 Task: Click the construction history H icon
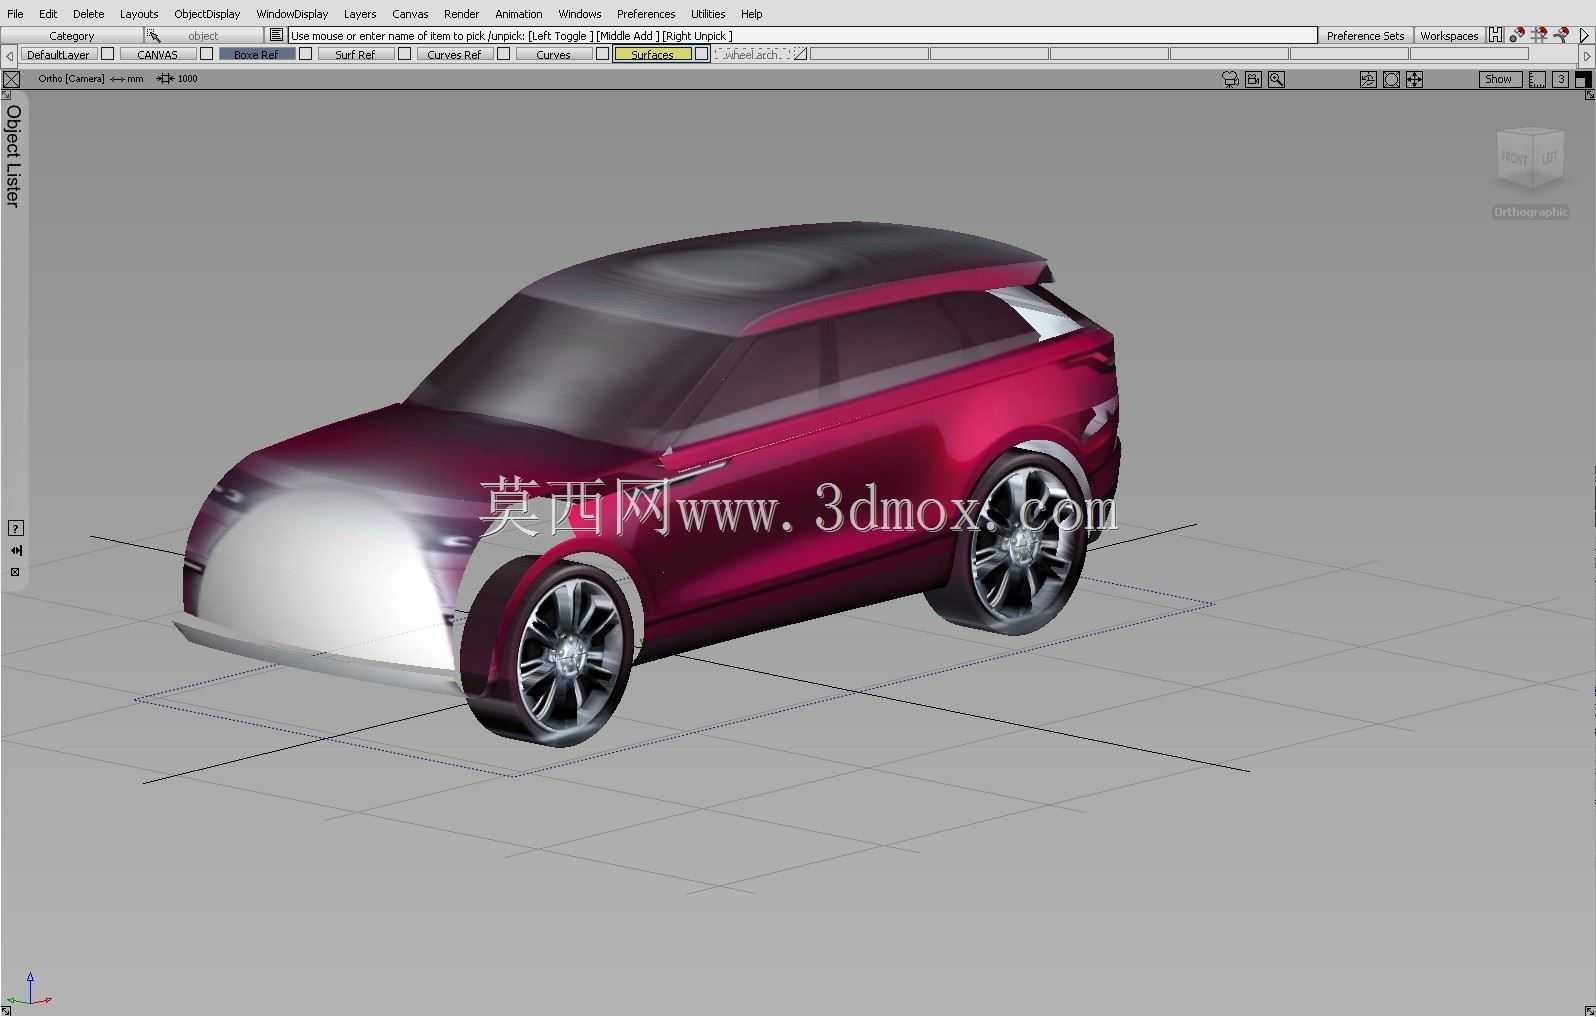pyautogui.click(x=1495, y=35)
